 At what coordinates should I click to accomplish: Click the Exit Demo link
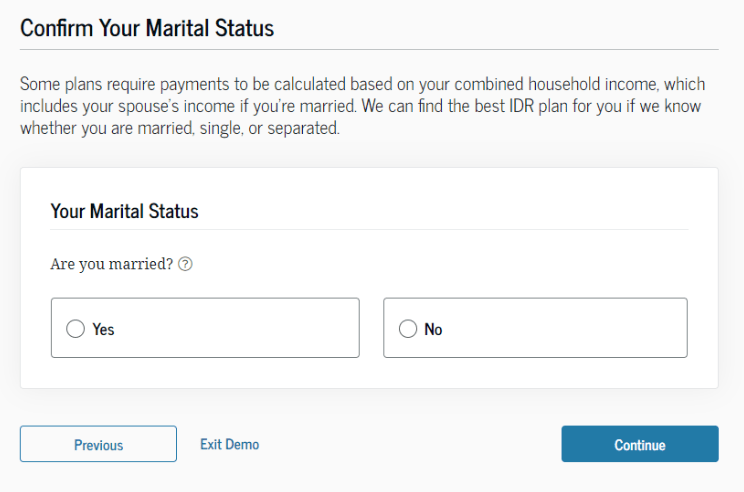point(229,444)
